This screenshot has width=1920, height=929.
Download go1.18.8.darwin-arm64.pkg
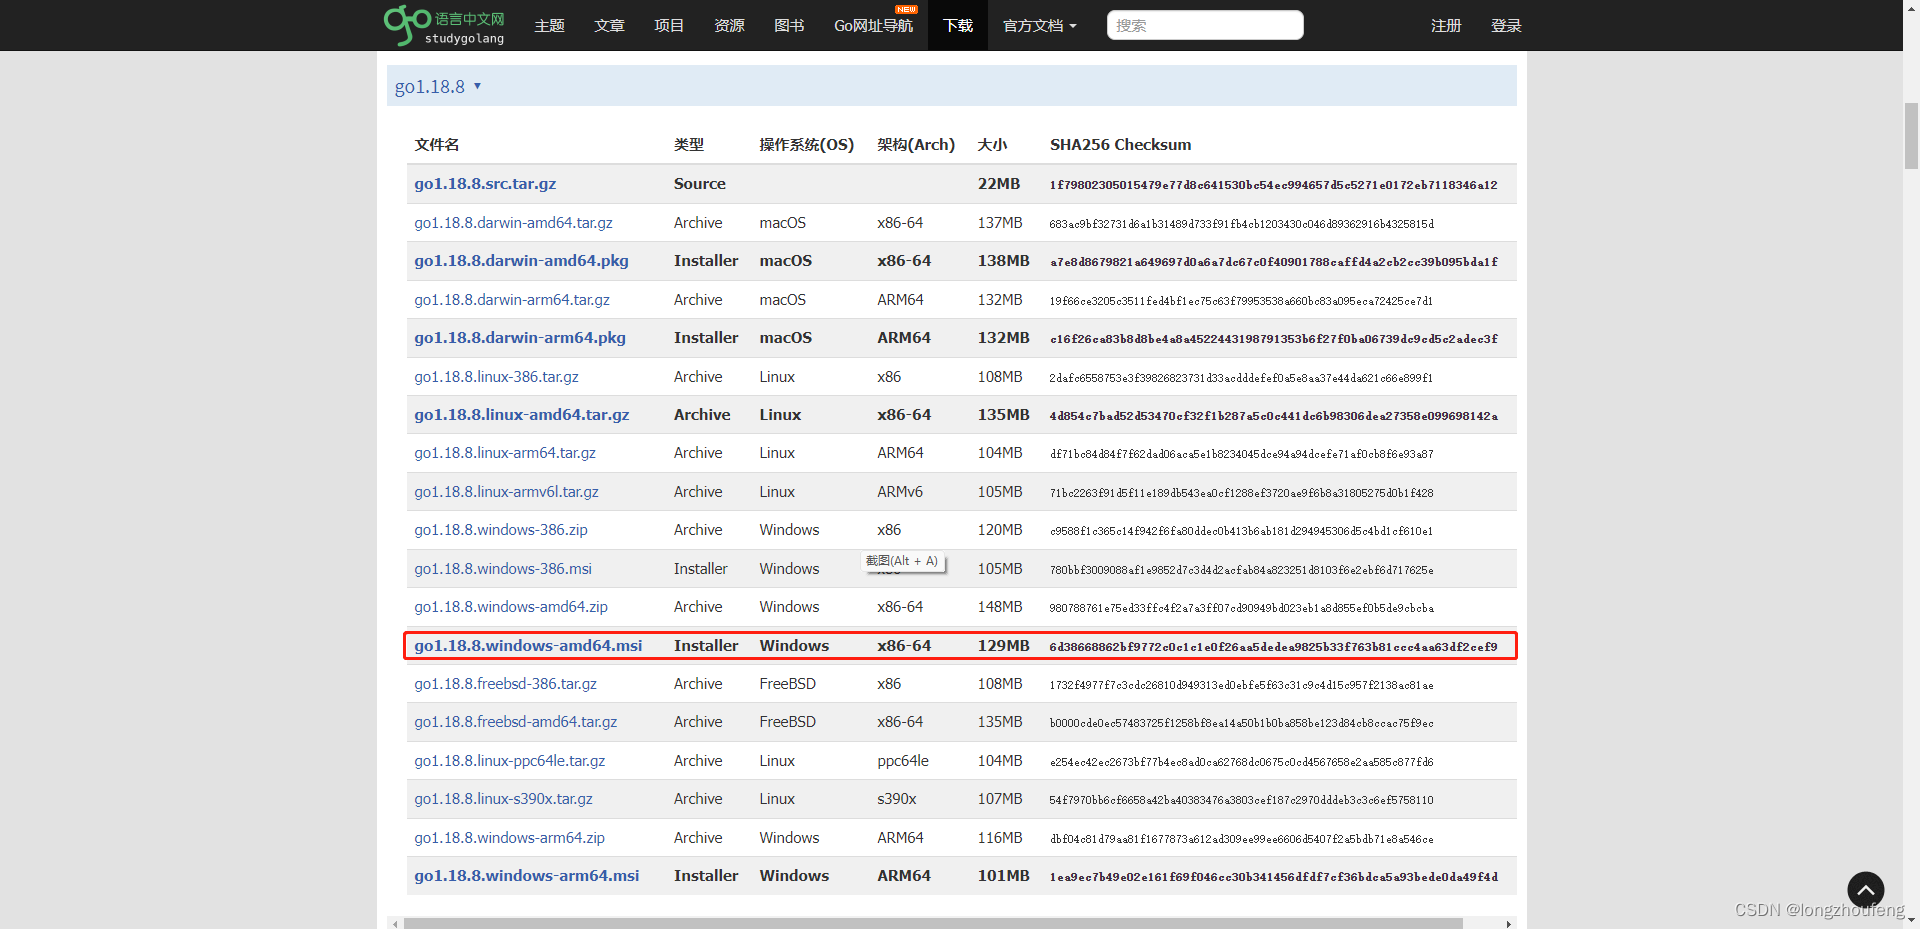coord(520,338)
